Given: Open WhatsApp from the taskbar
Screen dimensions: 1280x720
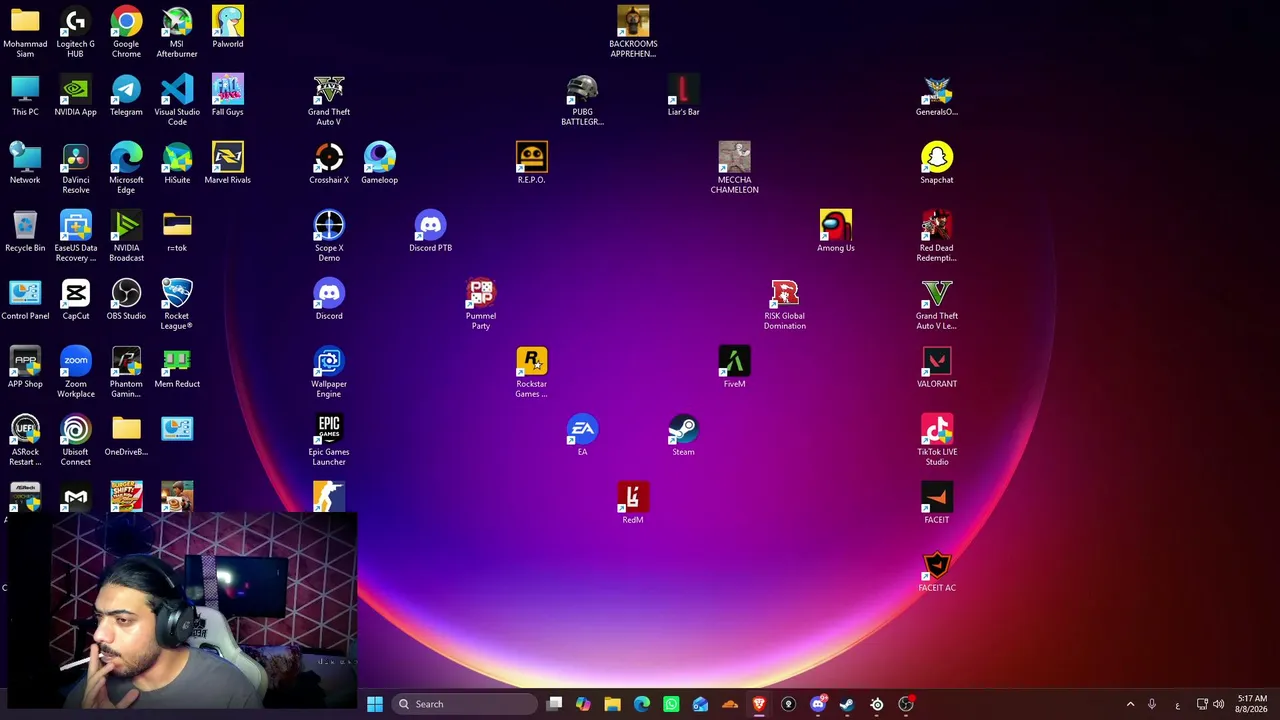Looking at the screenshot, I should click(671, 704).
